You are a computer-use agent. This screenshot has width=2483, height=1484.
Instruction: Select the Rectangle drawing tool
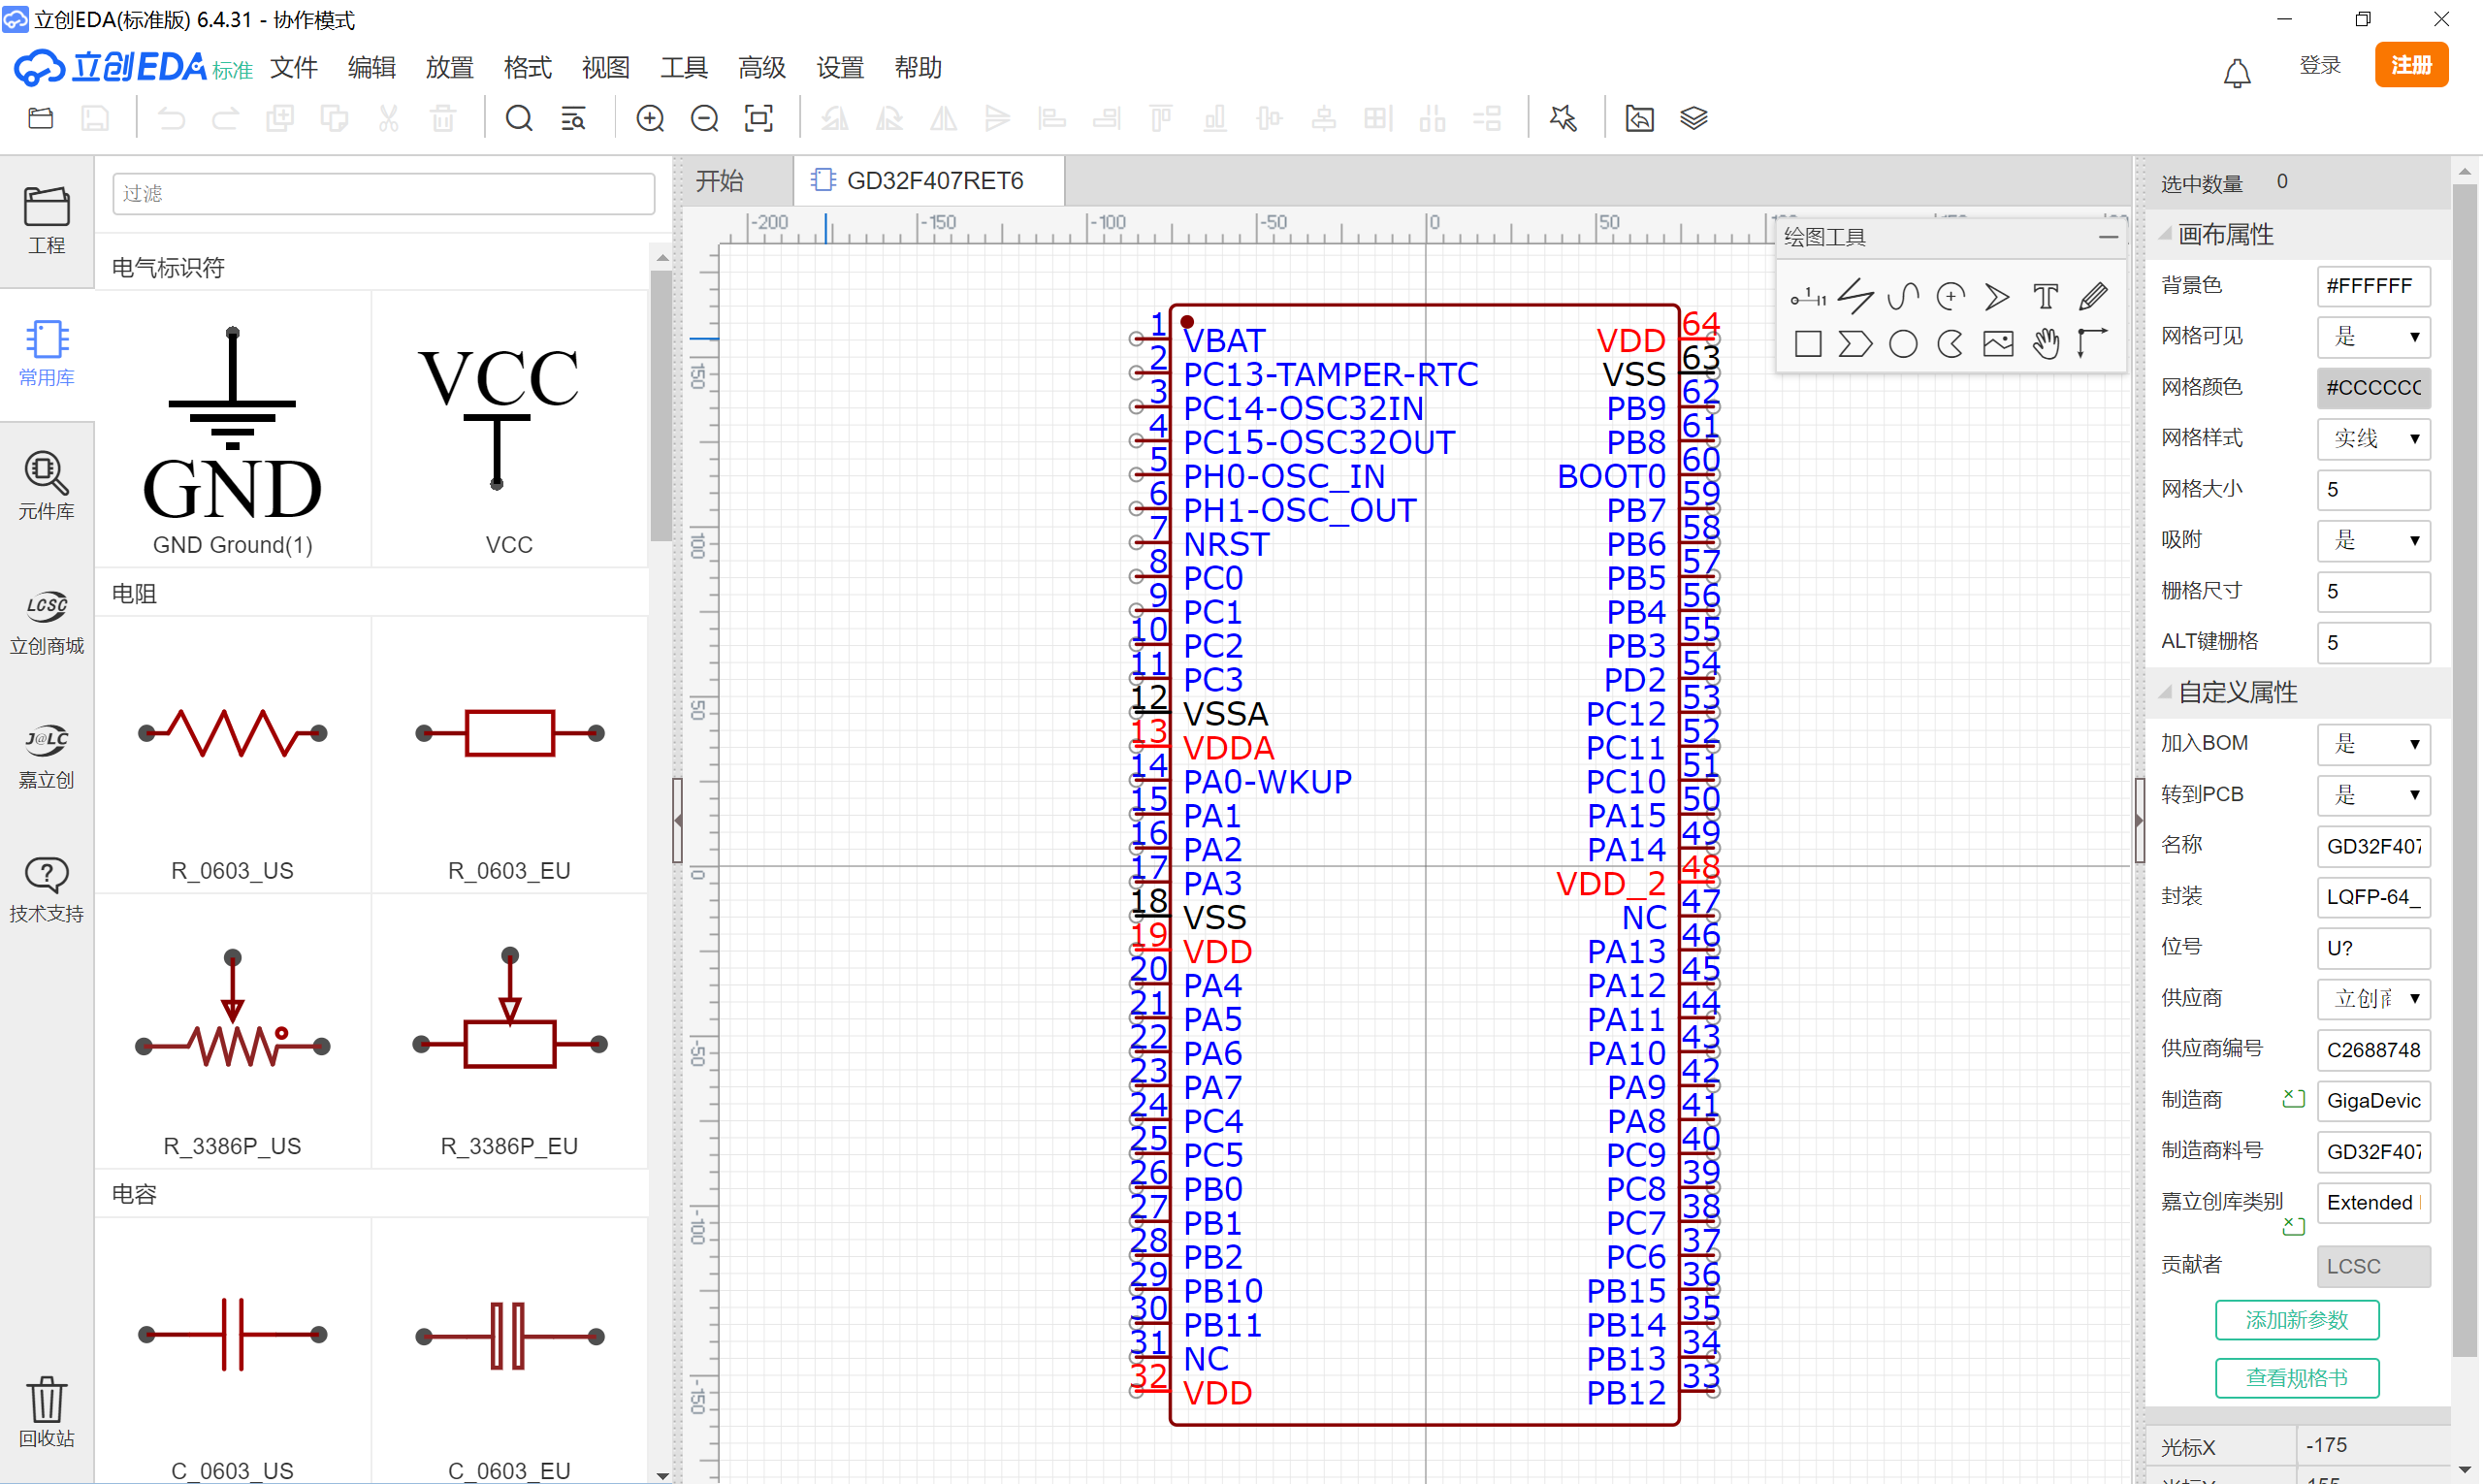[1808, 344]
